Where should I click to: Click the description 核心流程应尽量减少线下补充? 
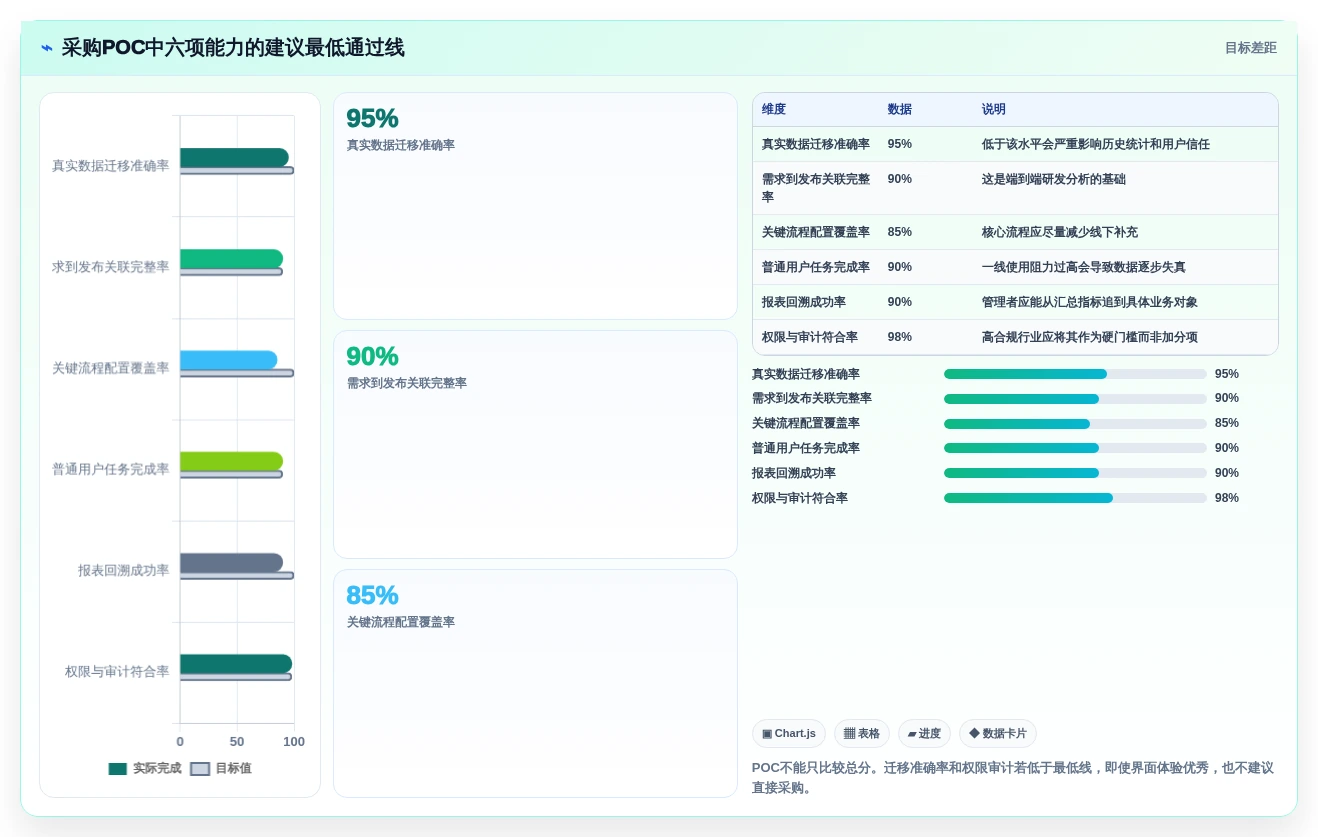point(1060,232)
